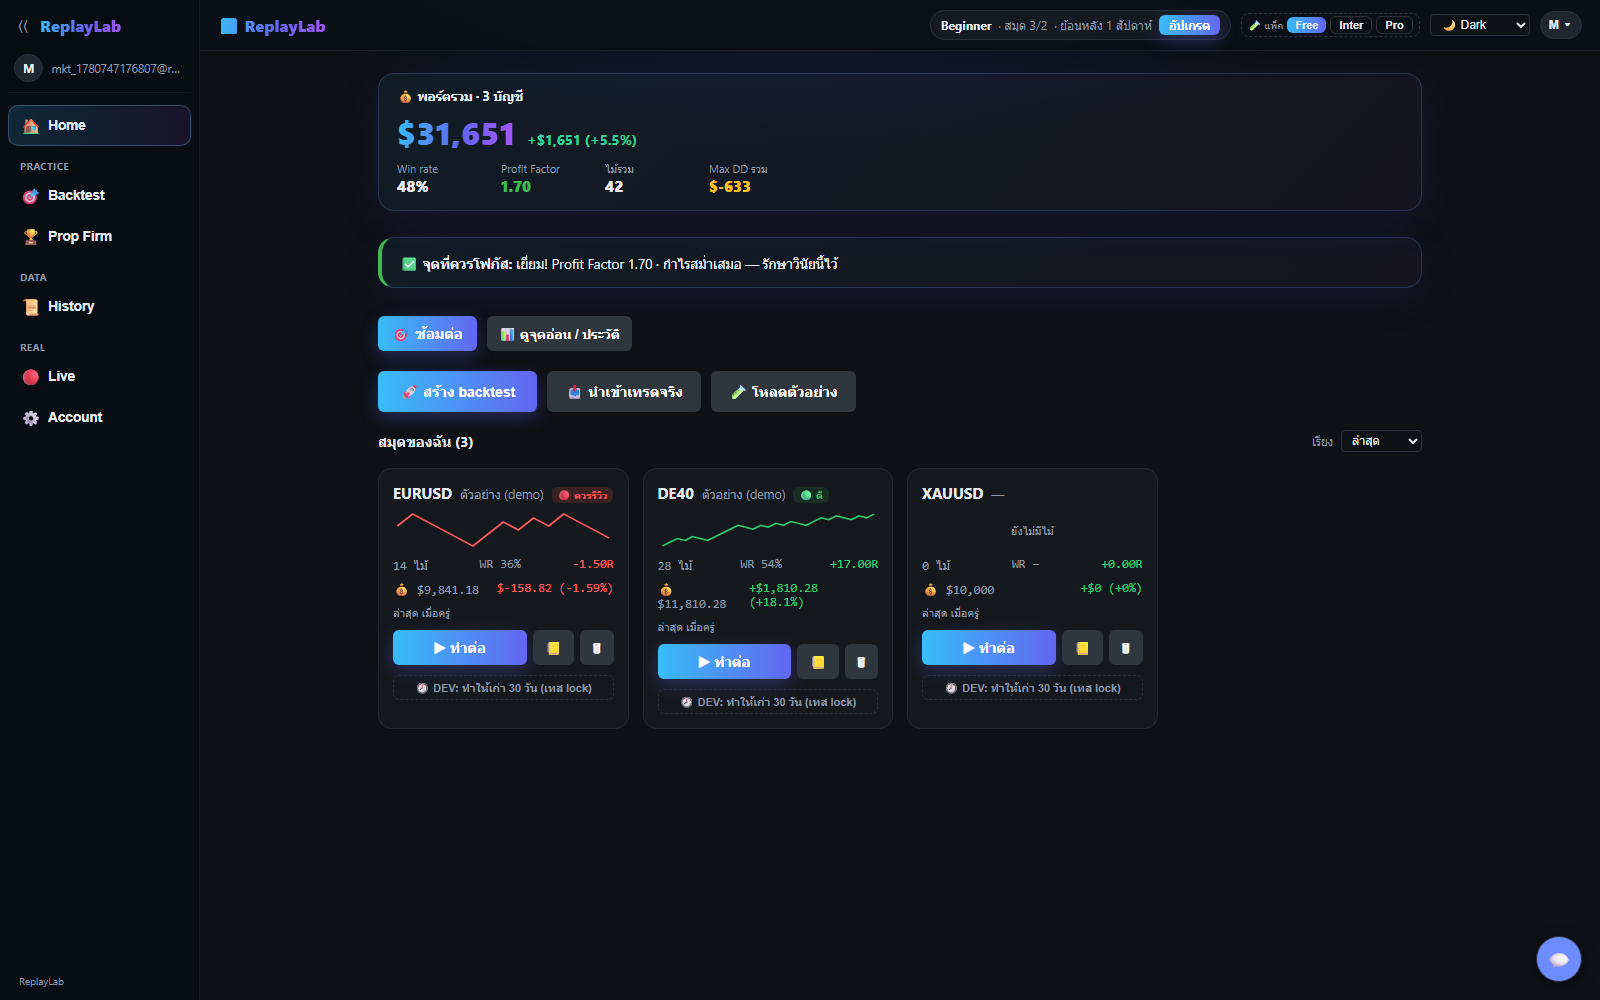This screenshot has width=1600, height=1000.
Task: Open the yellow notebook icon on the EURUSD card
Action: point(553,648)
